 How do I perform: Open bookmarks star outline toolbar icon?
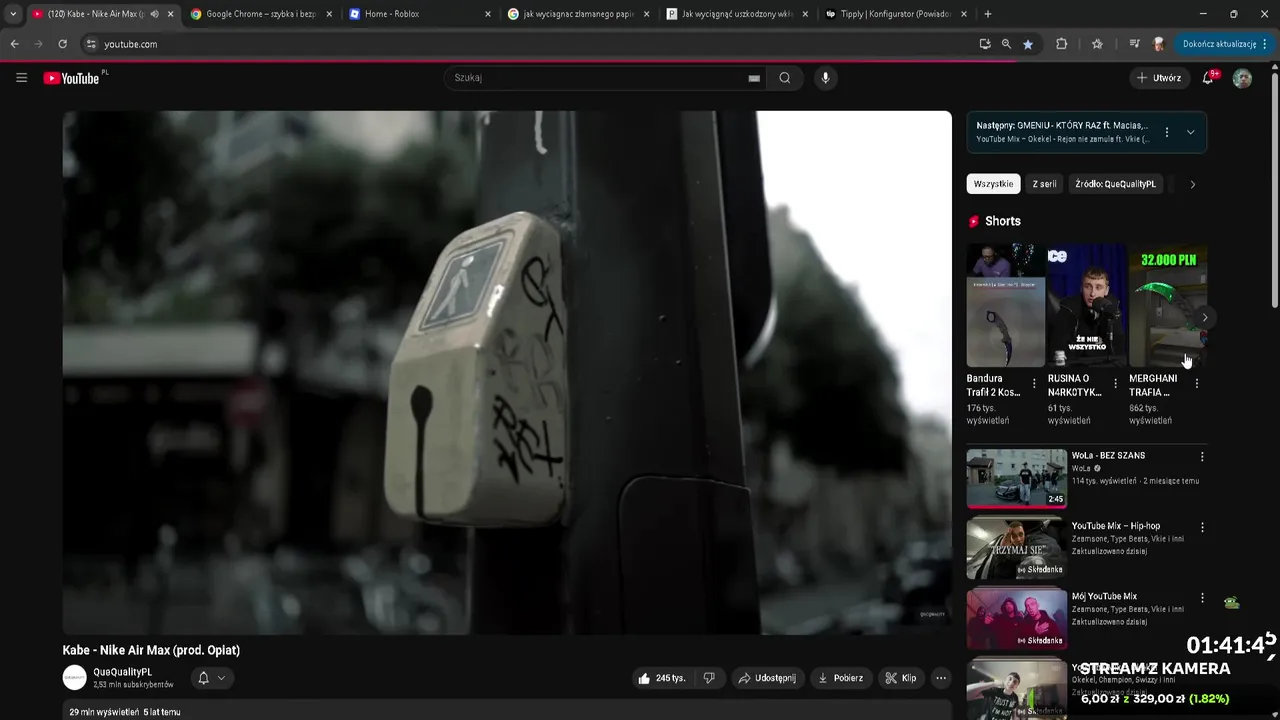point(1097,44)
